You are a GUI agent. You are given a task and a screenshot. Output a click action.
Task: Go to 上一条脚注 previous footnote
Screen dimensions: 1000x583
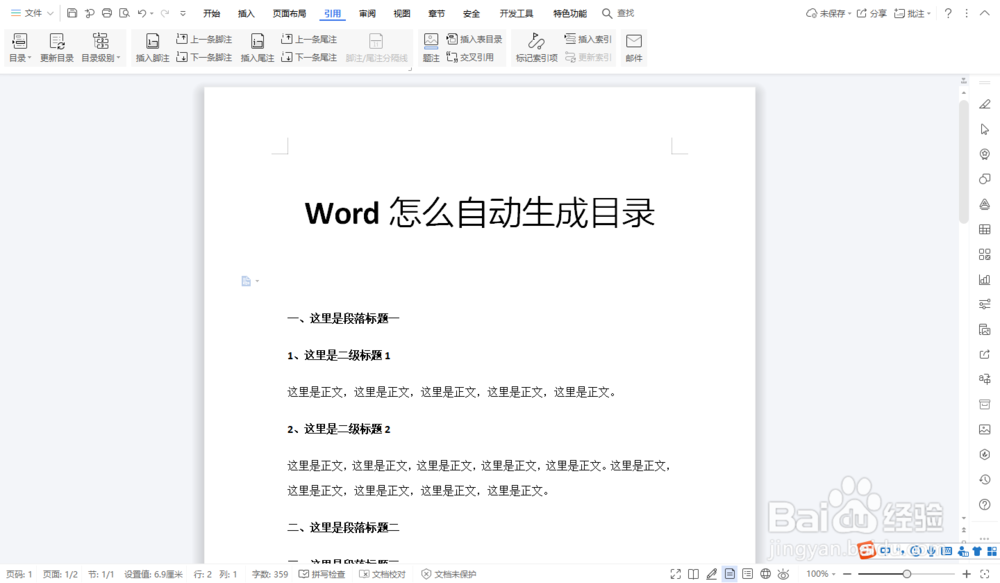coord(204,39)
